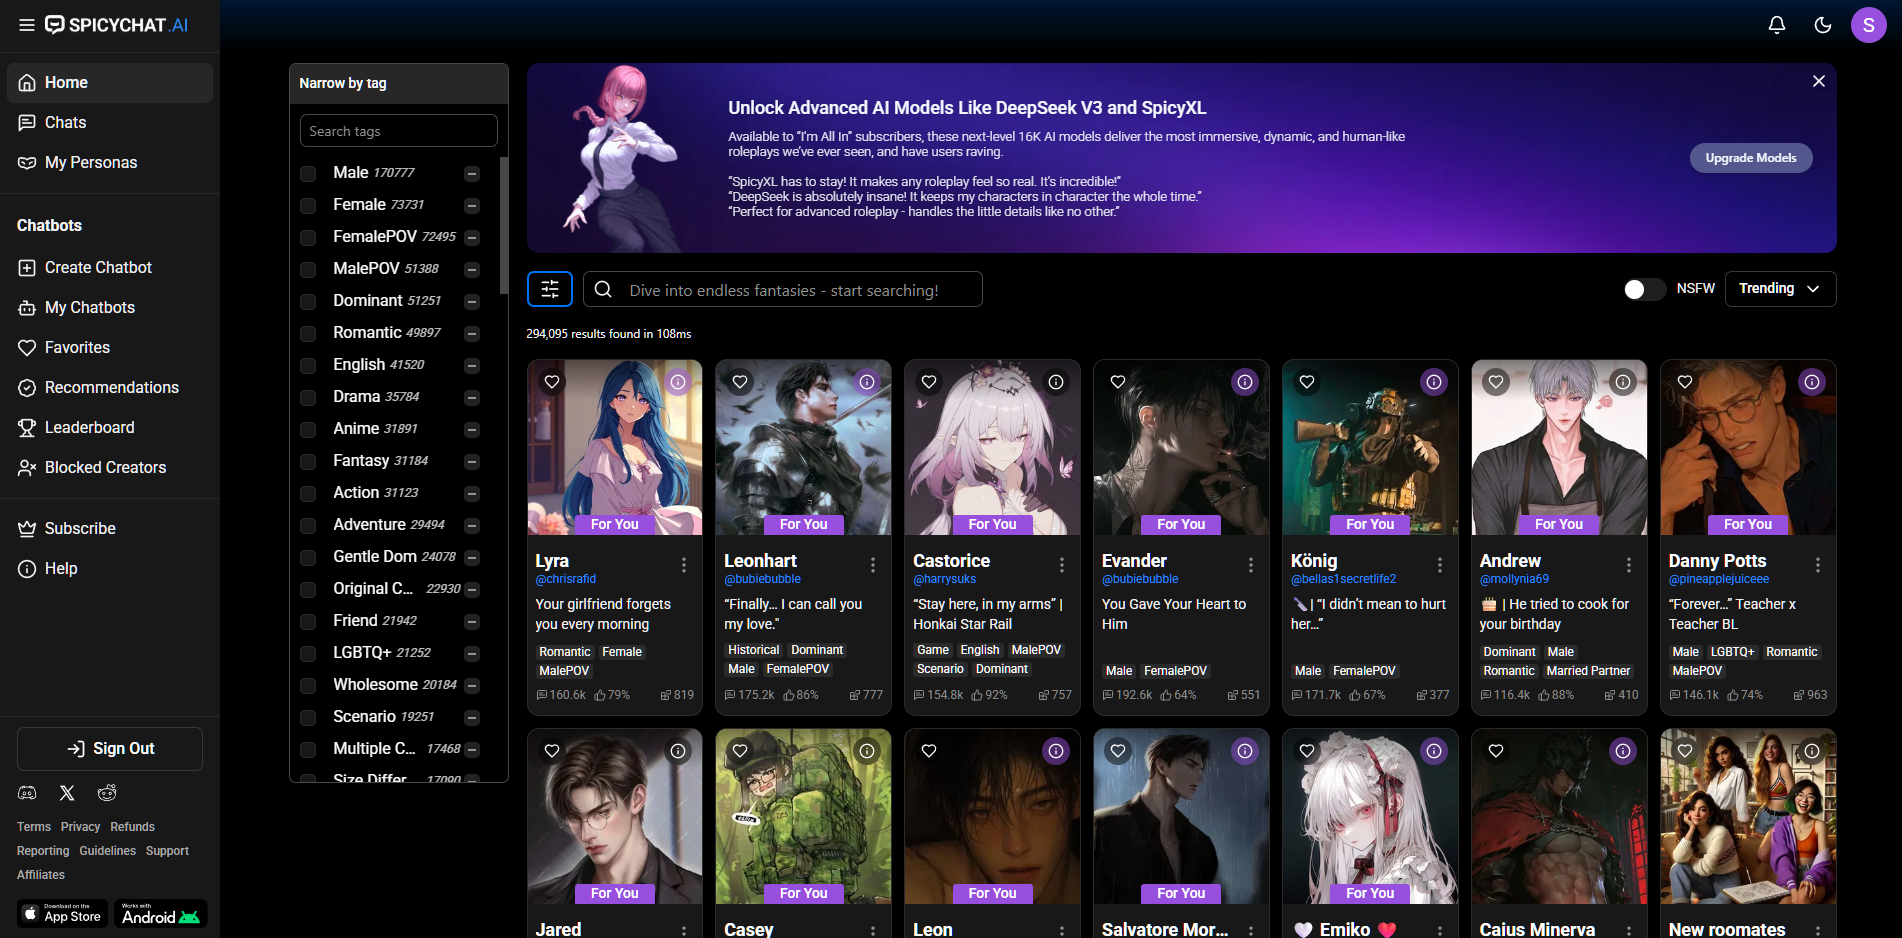Tick the Dominant tag checkbox
Image resolution: width=1902 pixels, height=938 pixels.
pyautogui.click(x=308, y=302)
